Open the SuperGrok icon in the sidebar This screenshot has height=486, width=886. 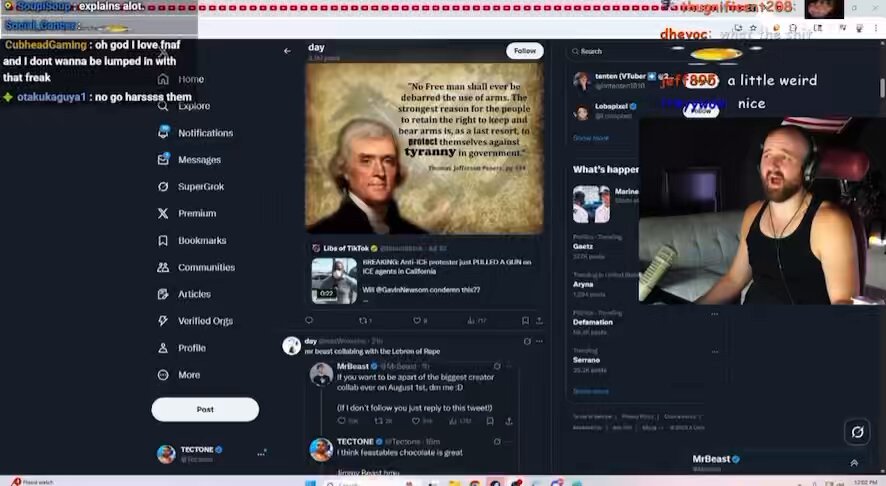point(163,186)
